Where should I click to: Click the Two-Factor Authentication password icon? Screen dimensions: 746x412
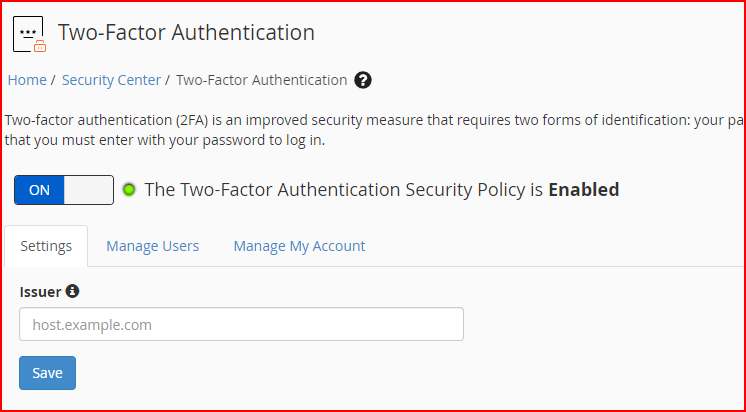tap(29, 34)
